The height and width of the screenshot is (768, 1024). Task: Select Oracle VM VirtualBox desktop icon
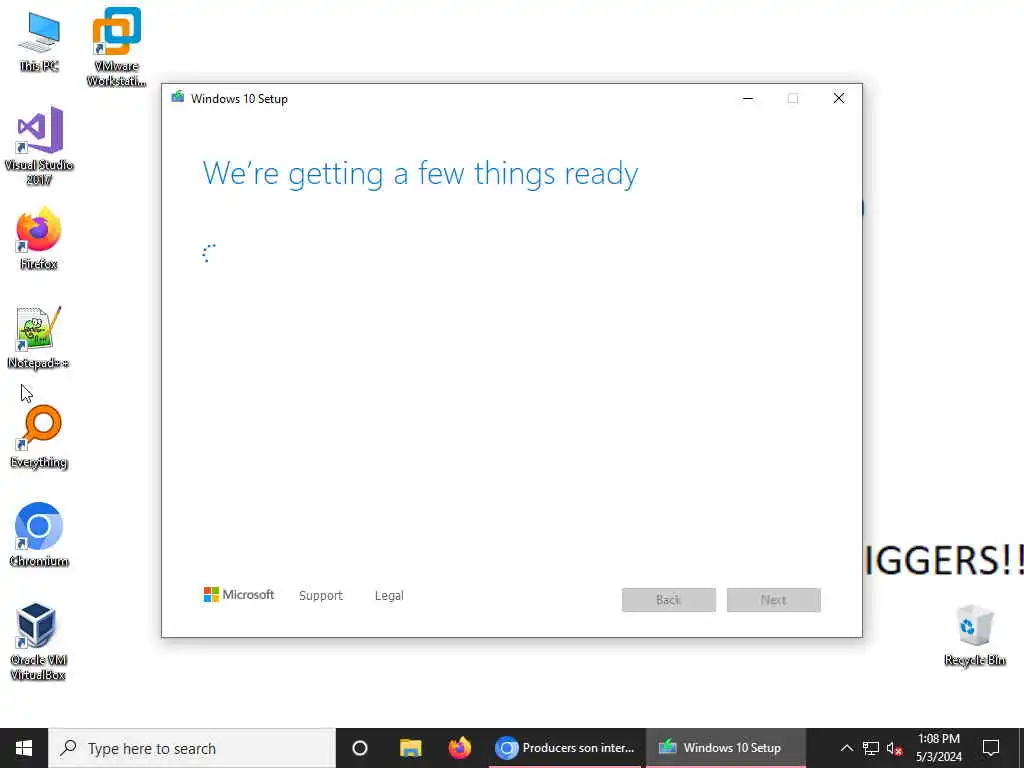tap(39, 641)
